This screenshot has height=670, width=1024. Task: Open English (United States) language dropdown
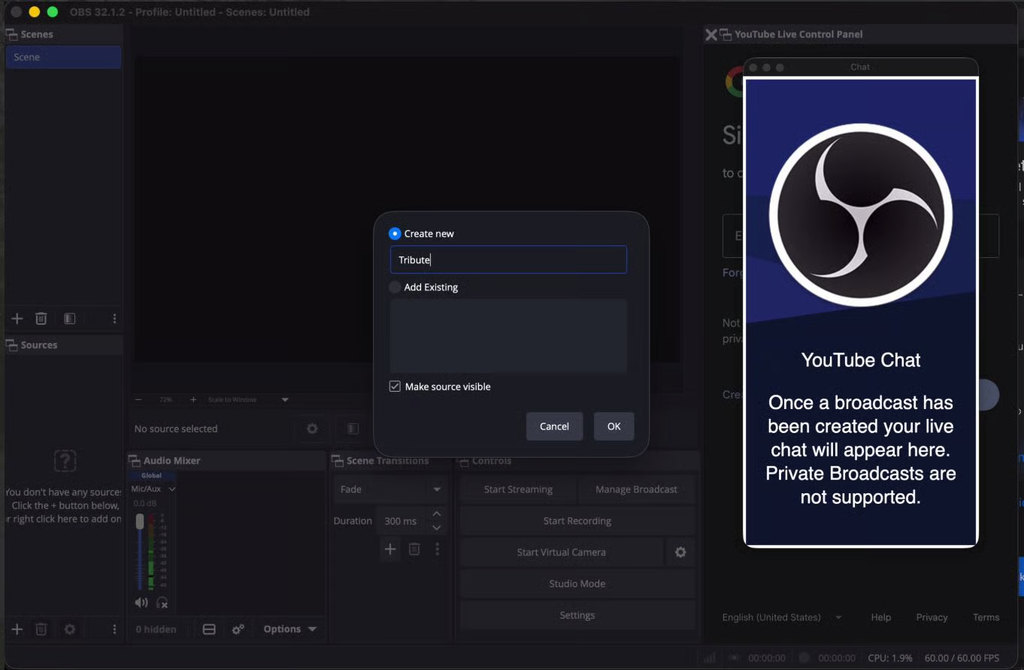[x=782, y=617]
